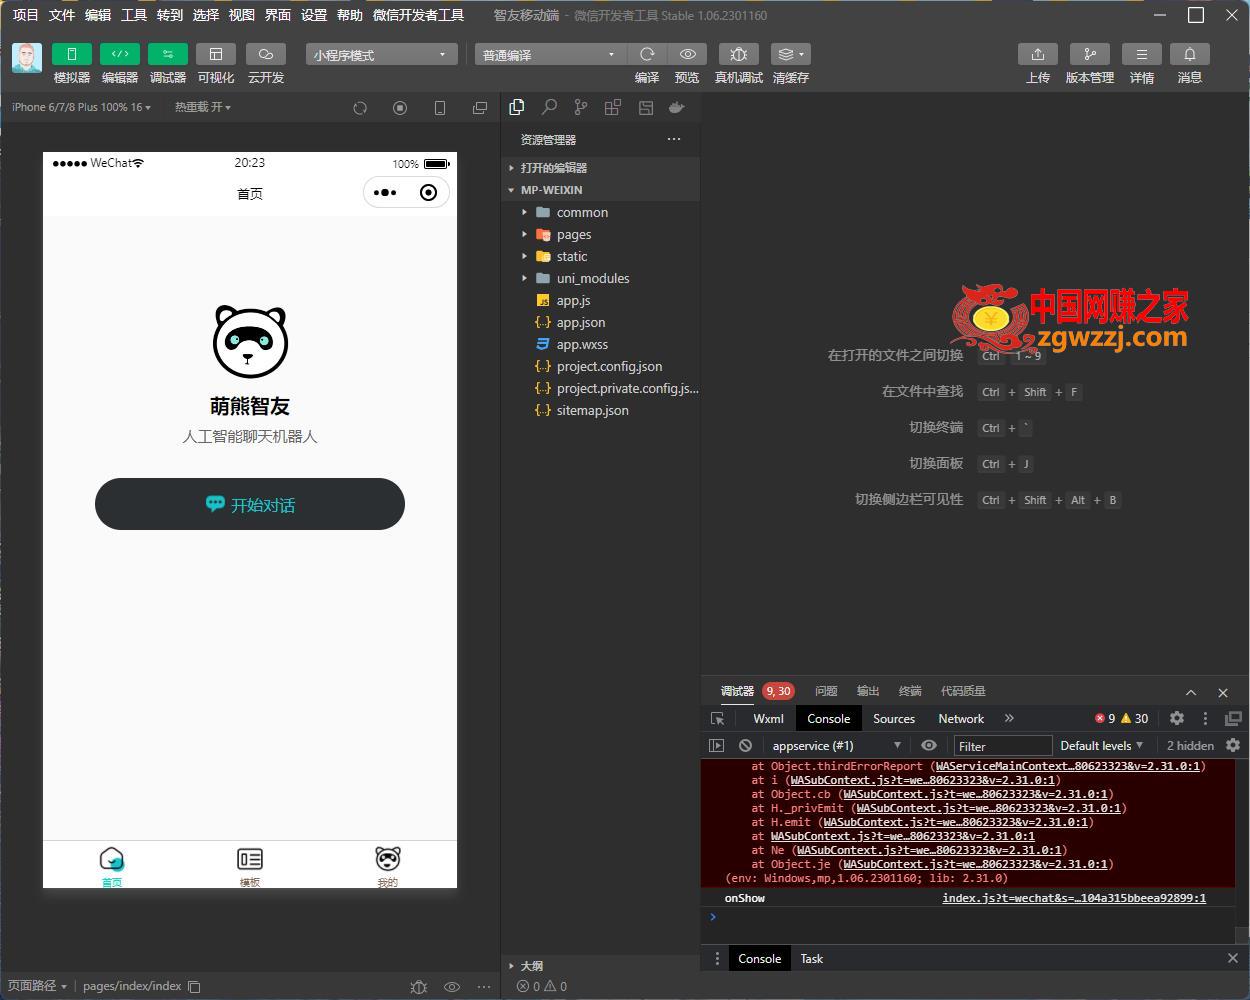The width and height of the screenshot is (1250, 1000).
Task: Open the index.js source link in console
Action: coord(1074,898)
